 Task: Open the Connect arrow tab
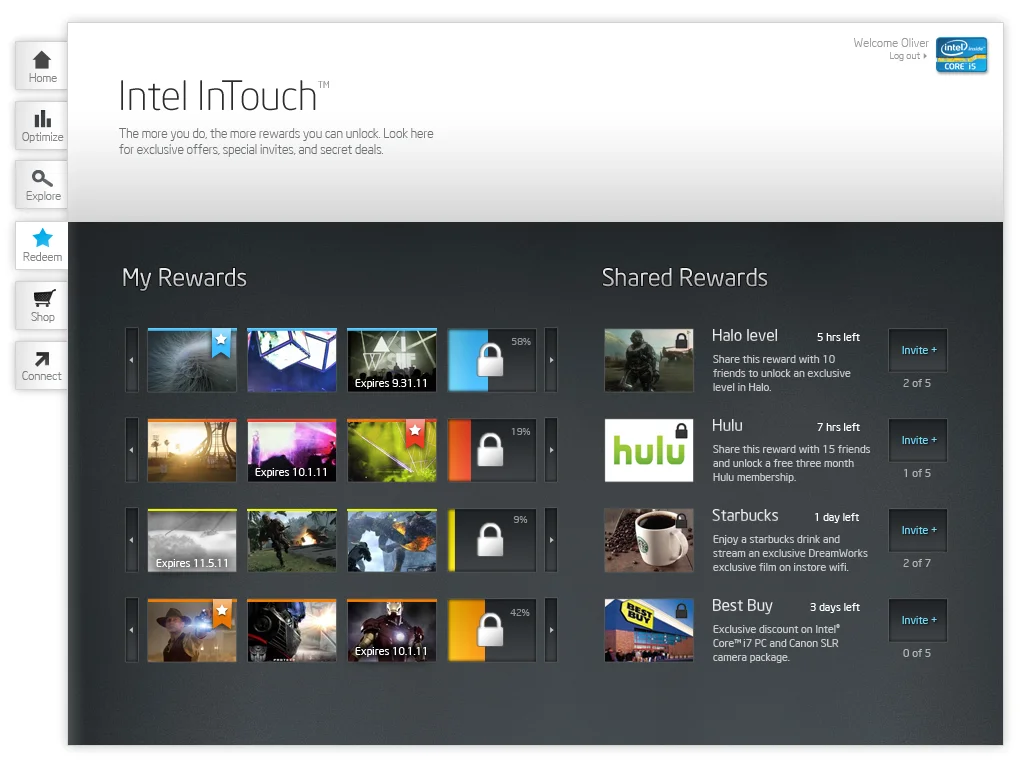pyautogui.click(x=42, y=366)
